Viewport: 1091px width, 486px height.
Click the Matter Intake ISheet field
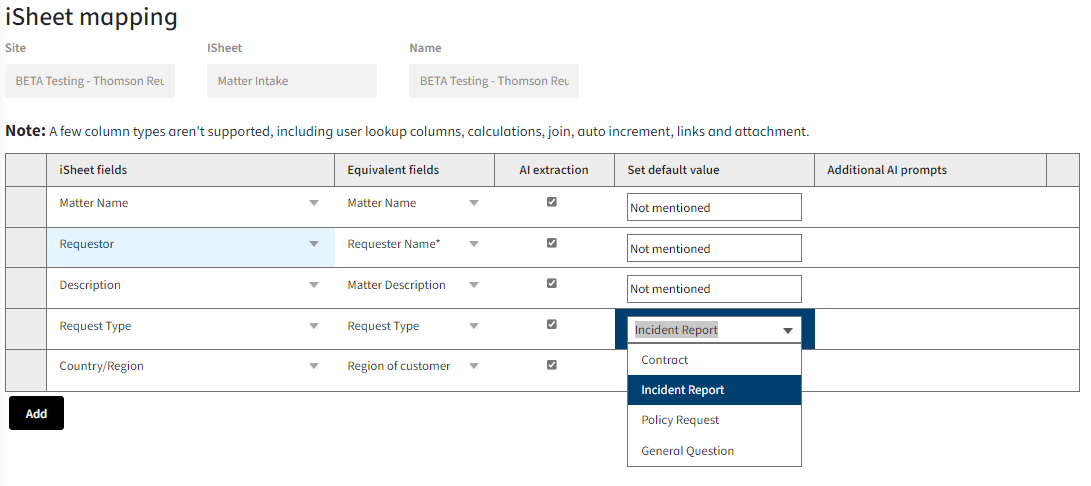pyautogui.click(x=291, y=81)
